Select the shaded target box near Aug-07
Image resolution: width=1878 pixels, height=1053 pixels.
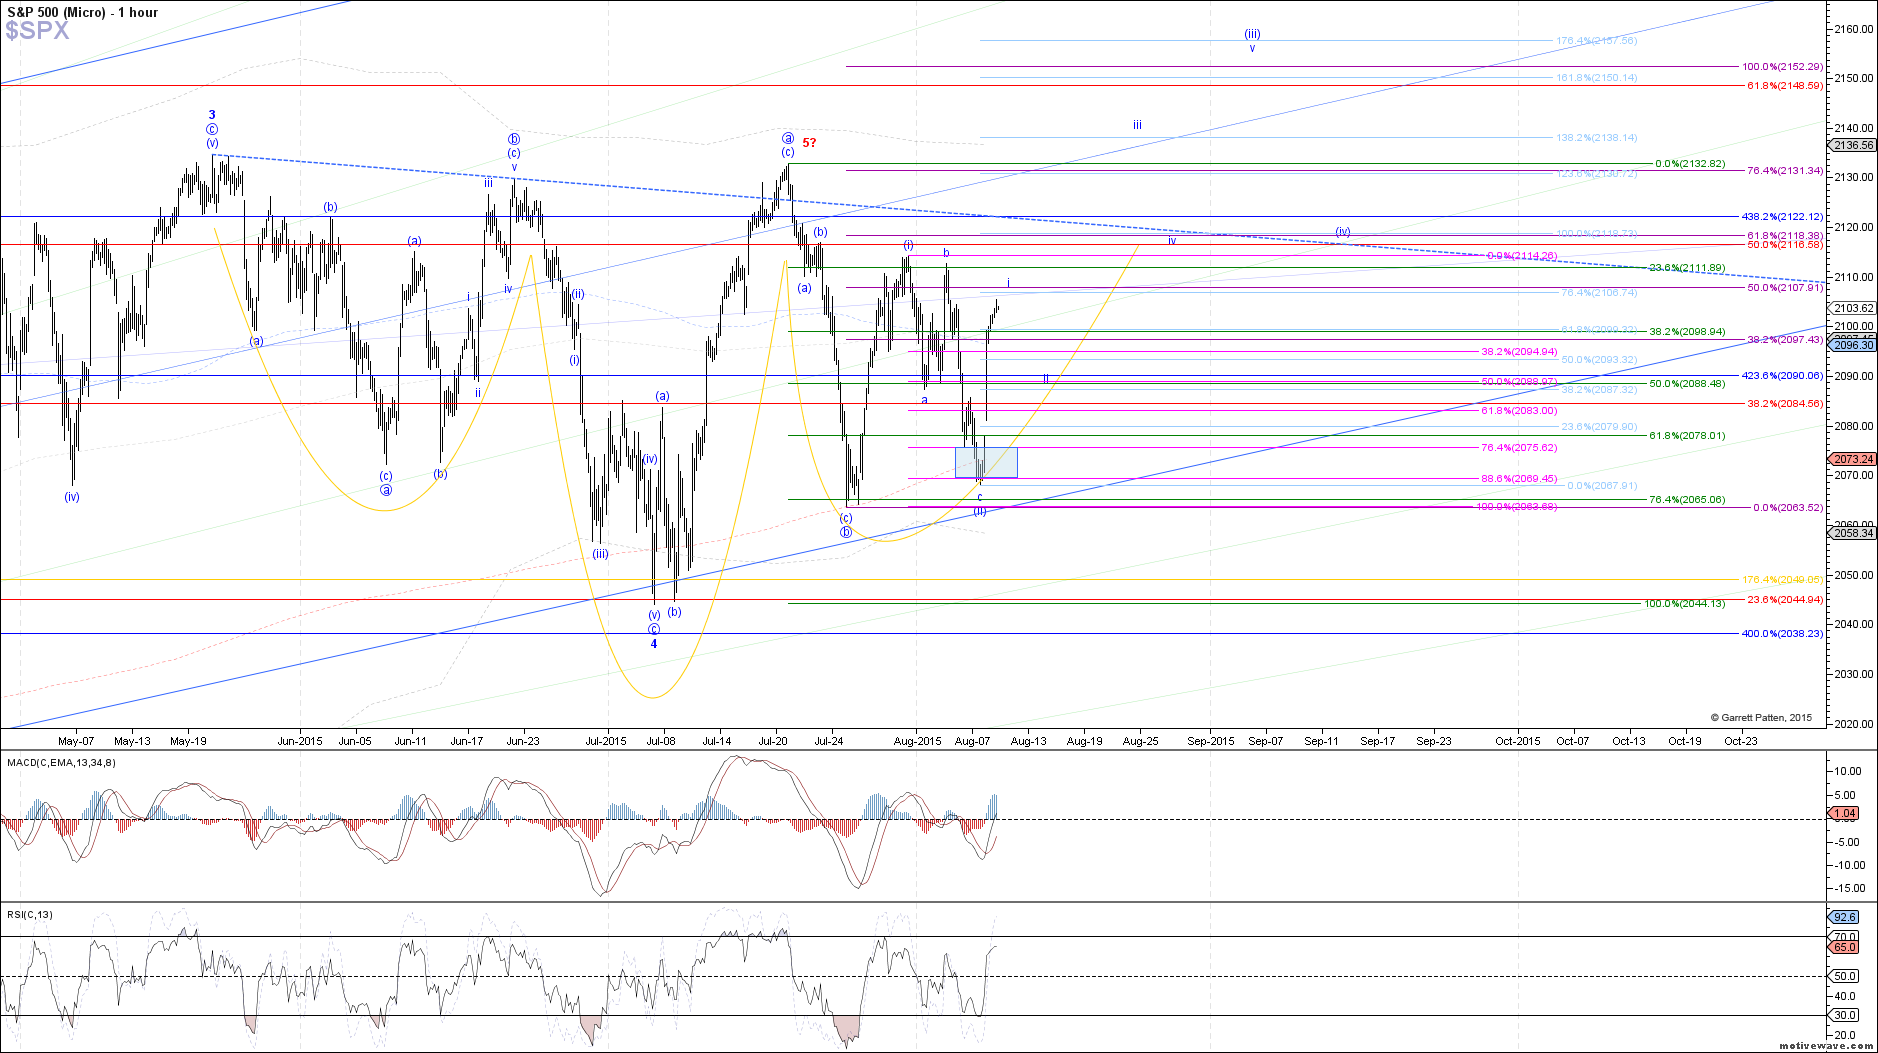(x=986, y=462)
